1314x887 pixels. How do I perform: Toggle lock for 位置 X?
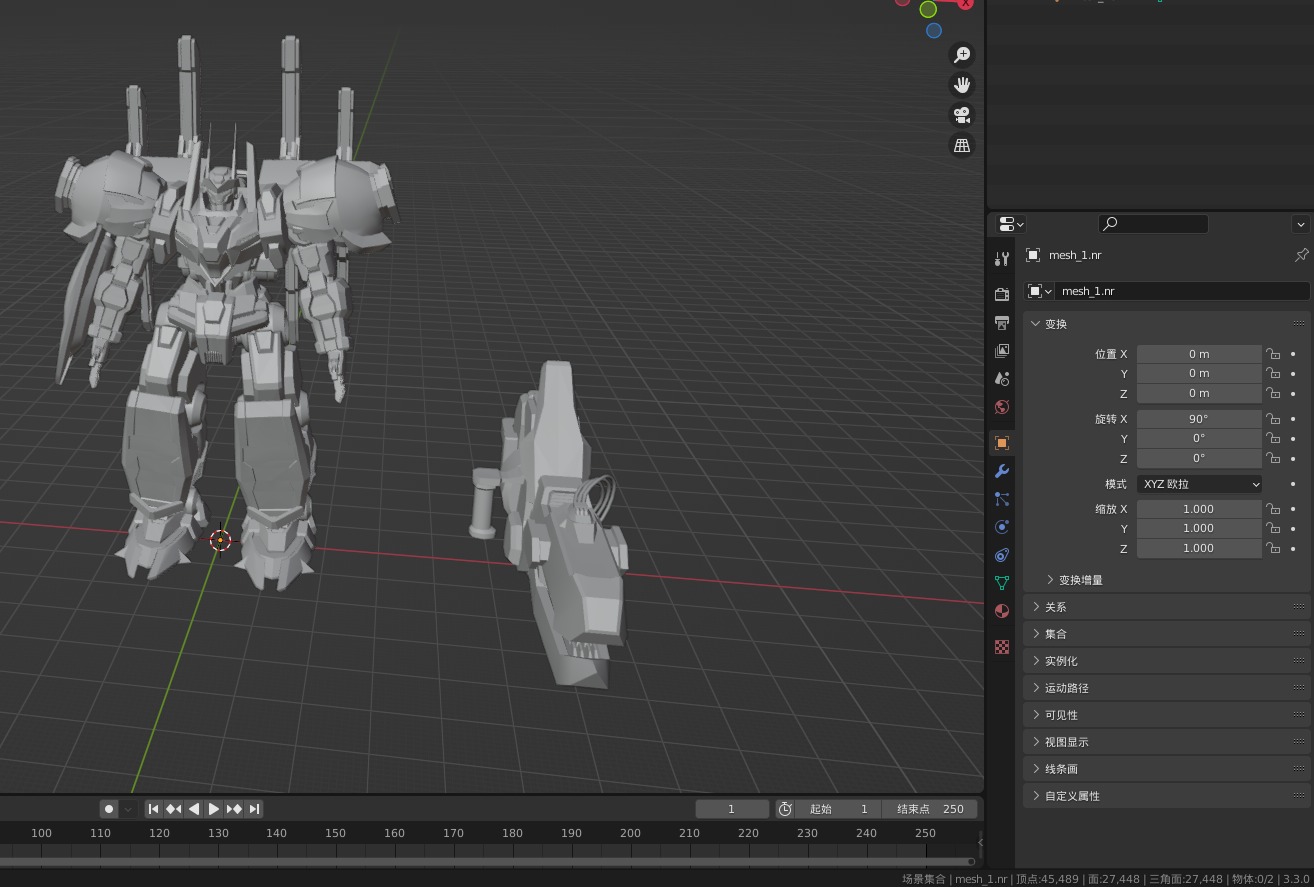1273,354
